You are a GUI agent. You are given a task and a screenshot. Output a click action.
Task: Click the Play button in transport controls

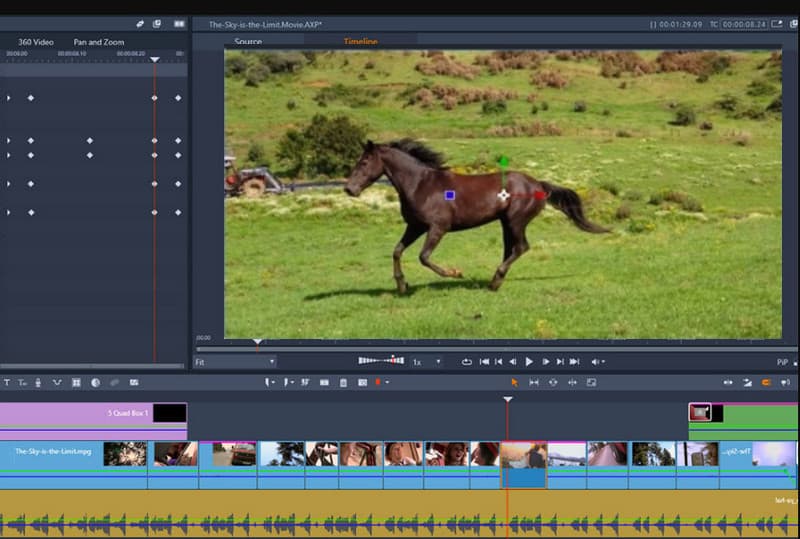pyautogui.click(x=529, y=361)
